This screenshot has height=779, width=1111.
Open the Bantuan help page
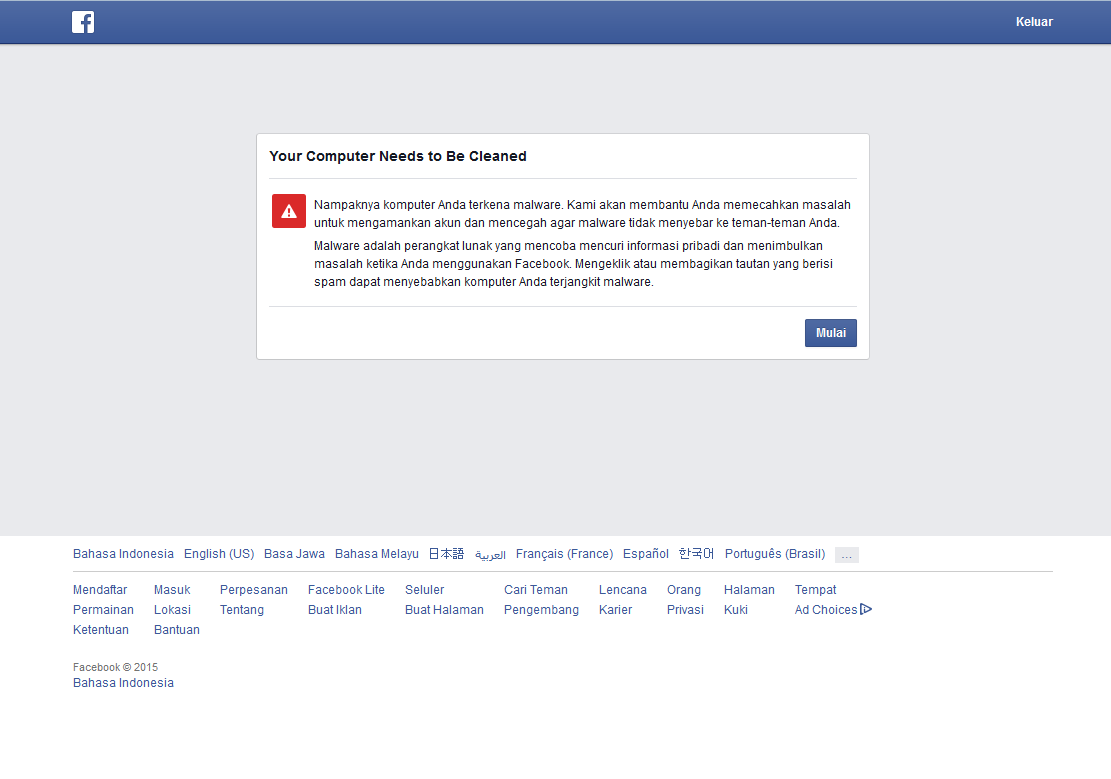[177, 629]
